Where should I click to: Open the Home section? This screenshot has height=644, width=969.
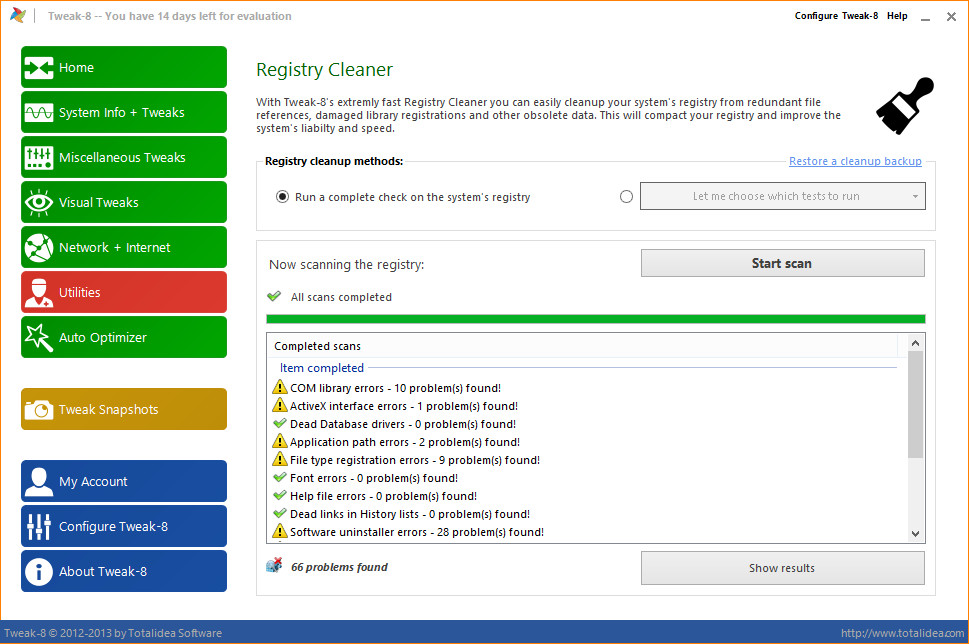click(124, 67)
